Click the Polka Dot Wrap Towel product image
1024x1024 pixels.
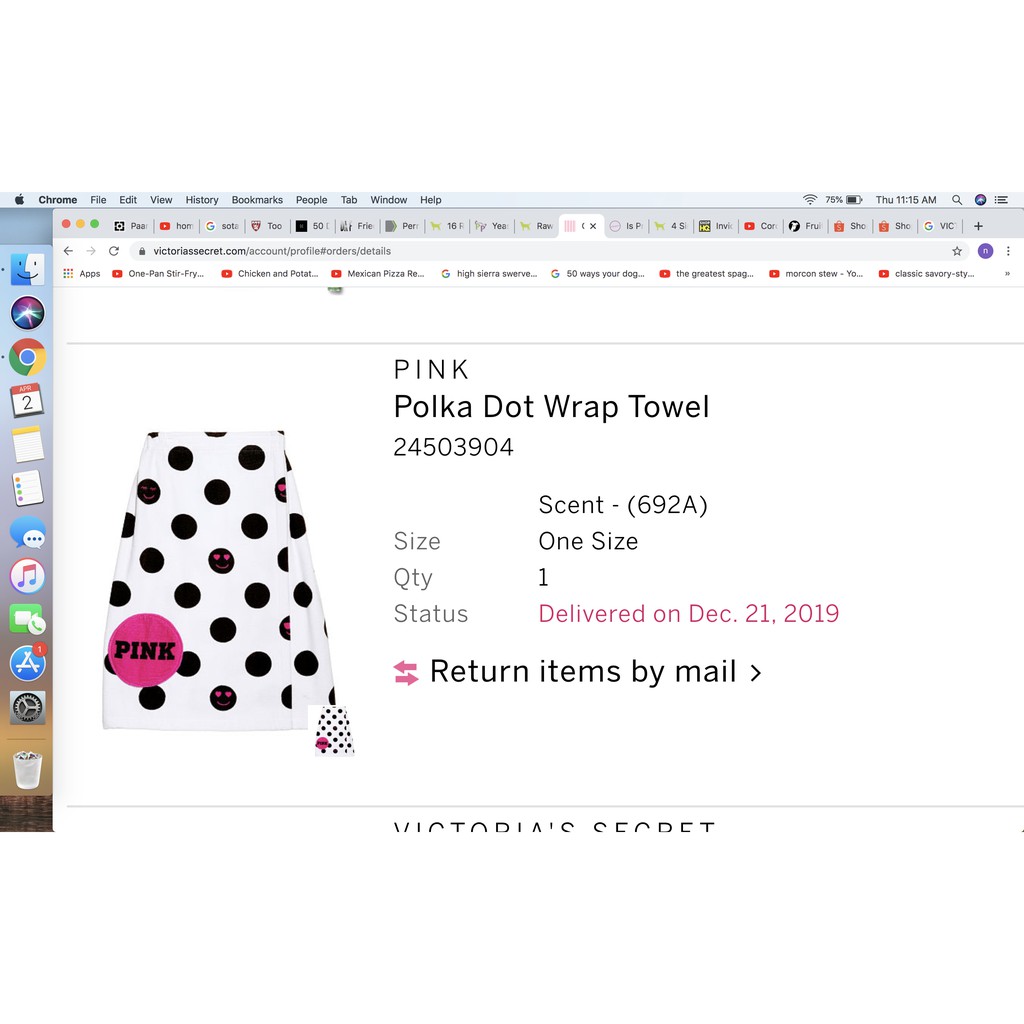pos(220,581)
